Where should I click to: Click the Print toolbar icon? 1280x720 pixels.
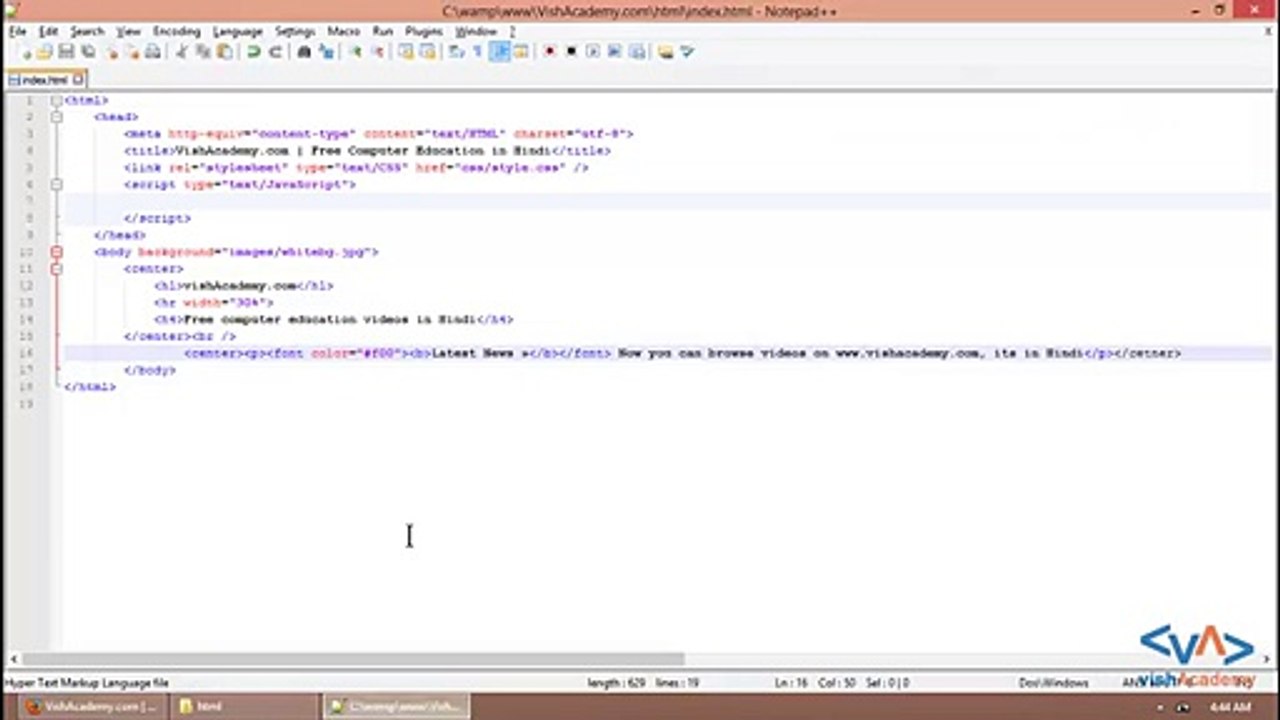tap(155, 51)
